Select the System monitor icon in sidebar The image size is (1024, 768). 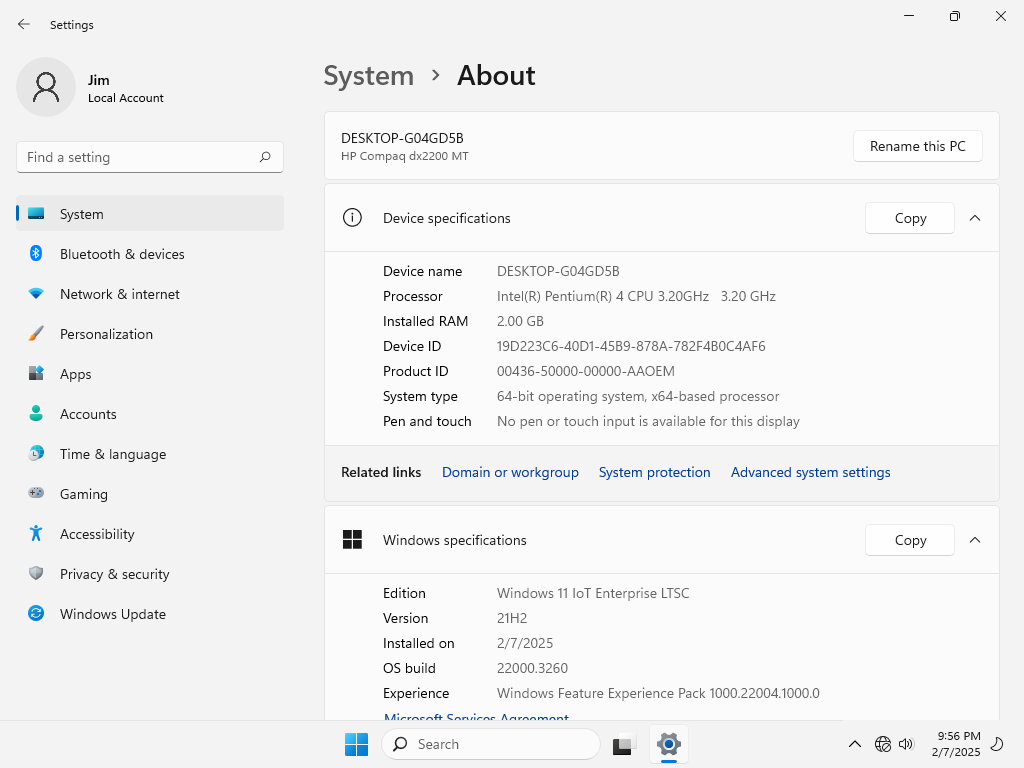pyautogui.click(x=36, y=214)
